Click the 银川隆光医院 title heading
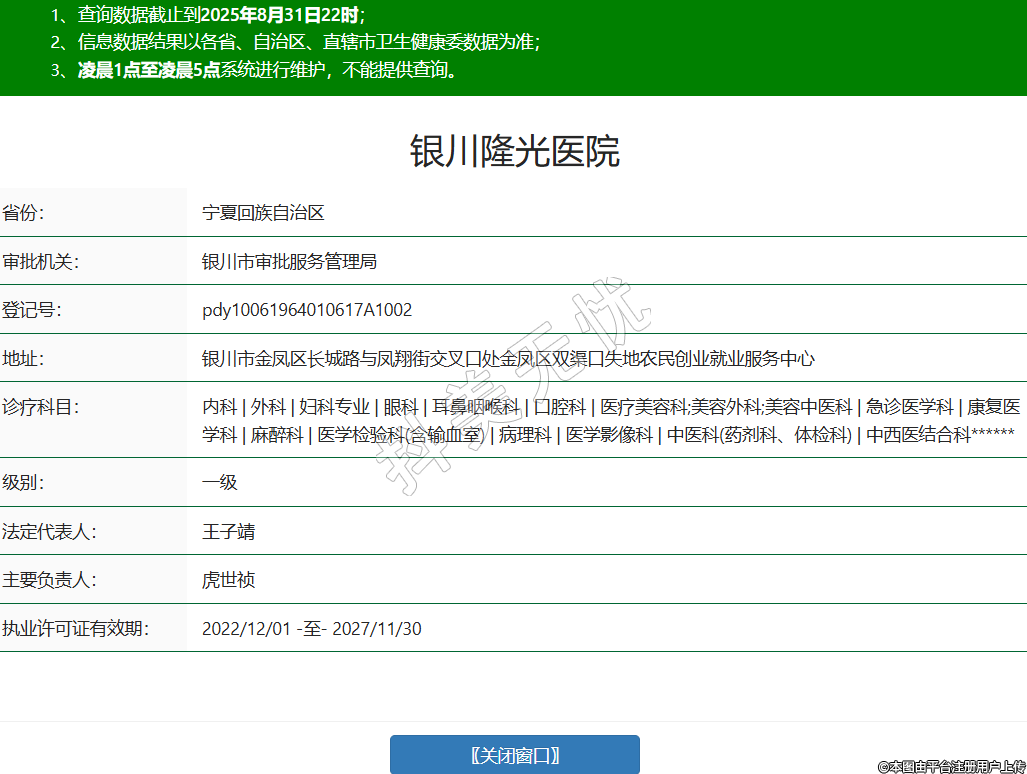The image size is (1027, 774). click(x=514, y=151)
